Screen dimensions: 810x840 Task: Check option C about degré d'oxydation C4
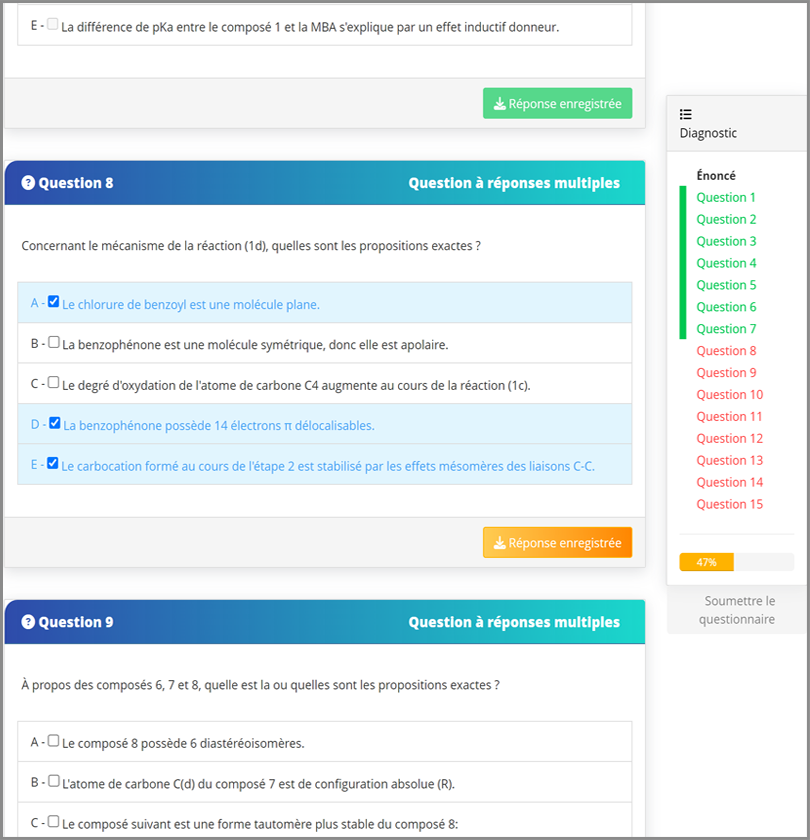point(54,382)
